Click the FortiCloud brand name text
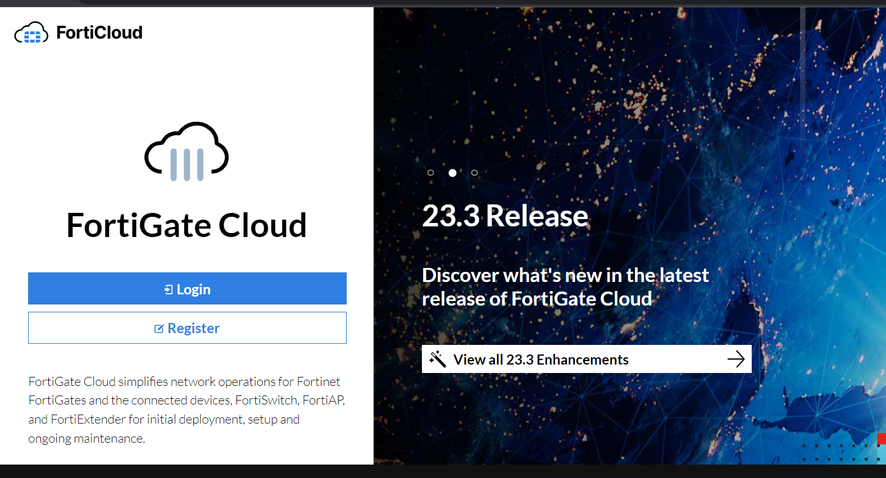Viewport: 886px width, 478px height. [99, 33]
